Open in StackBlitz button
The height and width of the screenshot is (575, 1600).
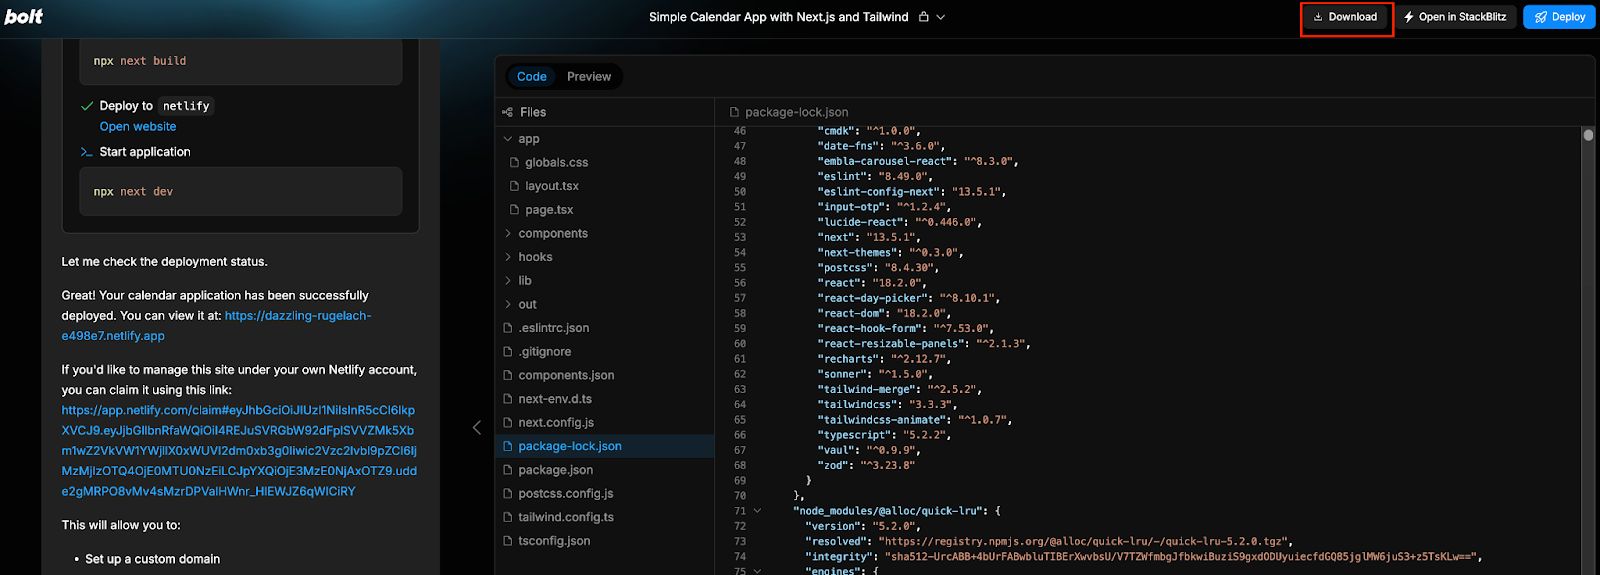(x=1455, y=17)
